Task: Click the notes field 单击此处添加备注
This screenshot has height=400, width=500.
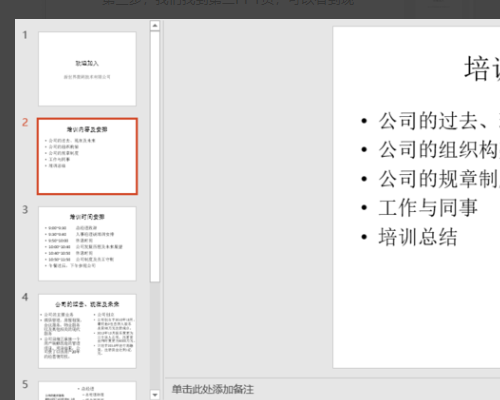Action: tap(213, 389)
